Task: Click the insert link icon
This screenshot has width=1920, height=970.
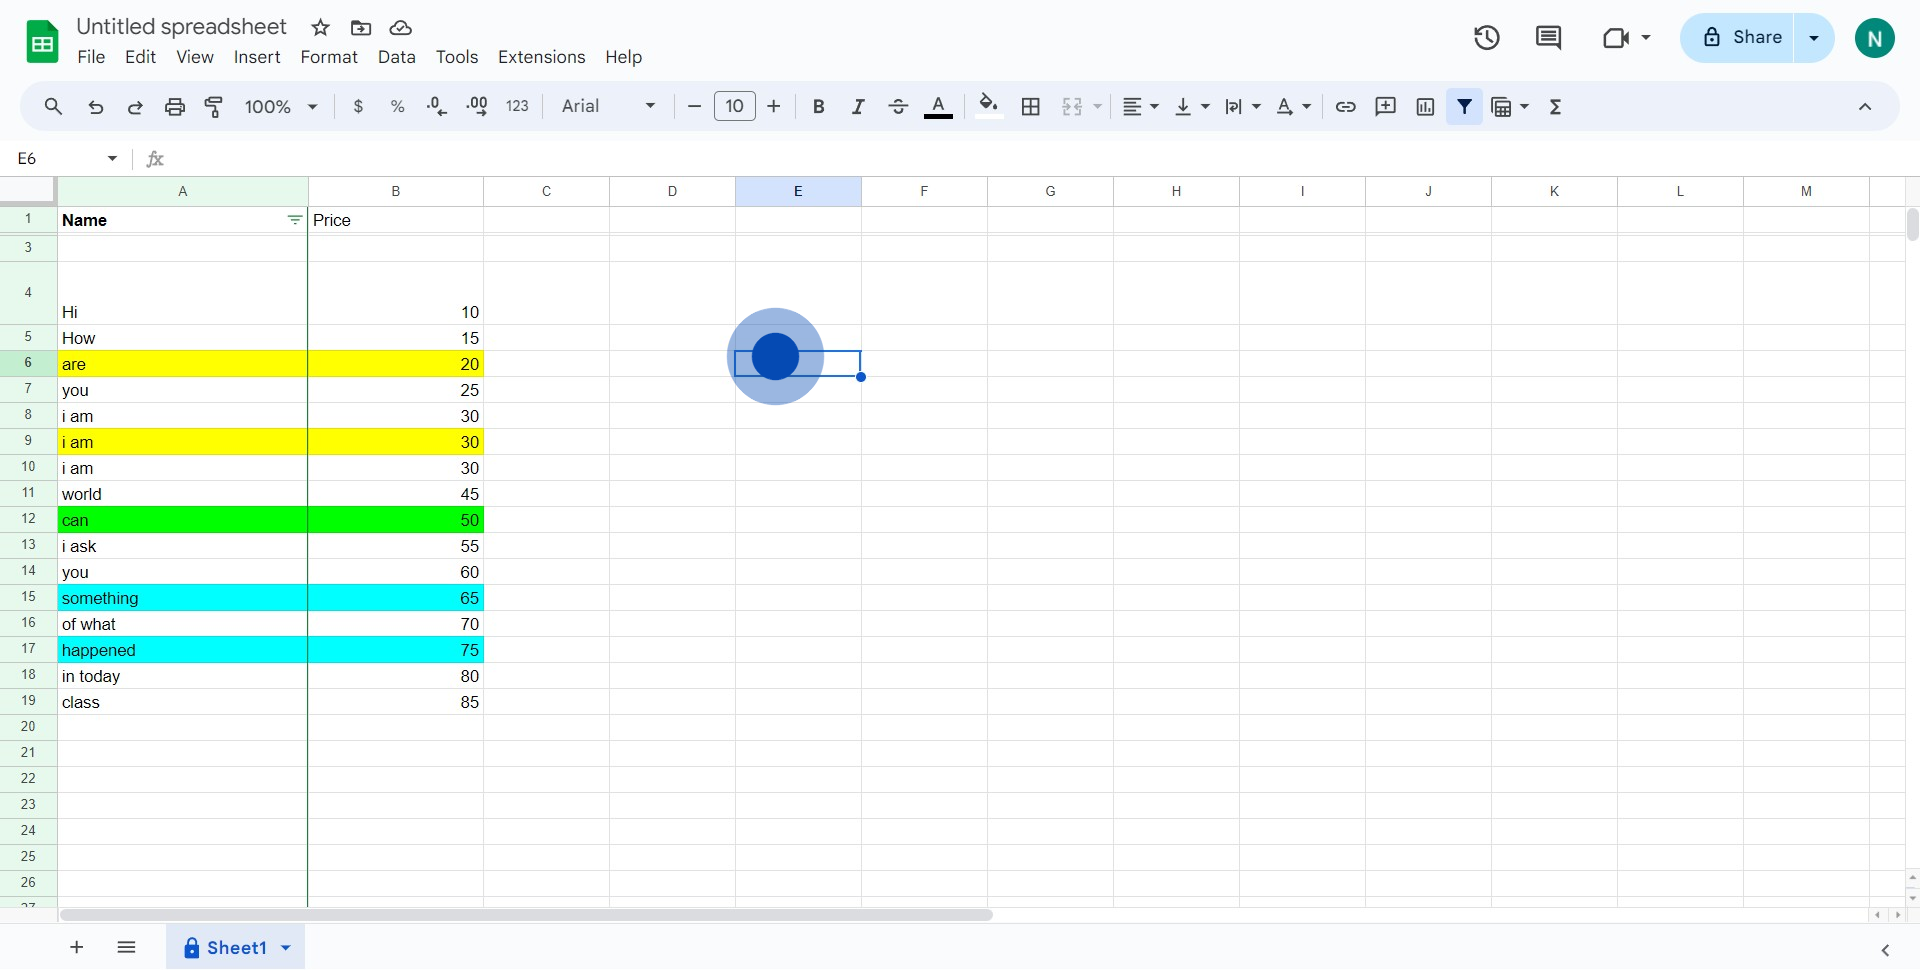Action: click(1346, 107)
